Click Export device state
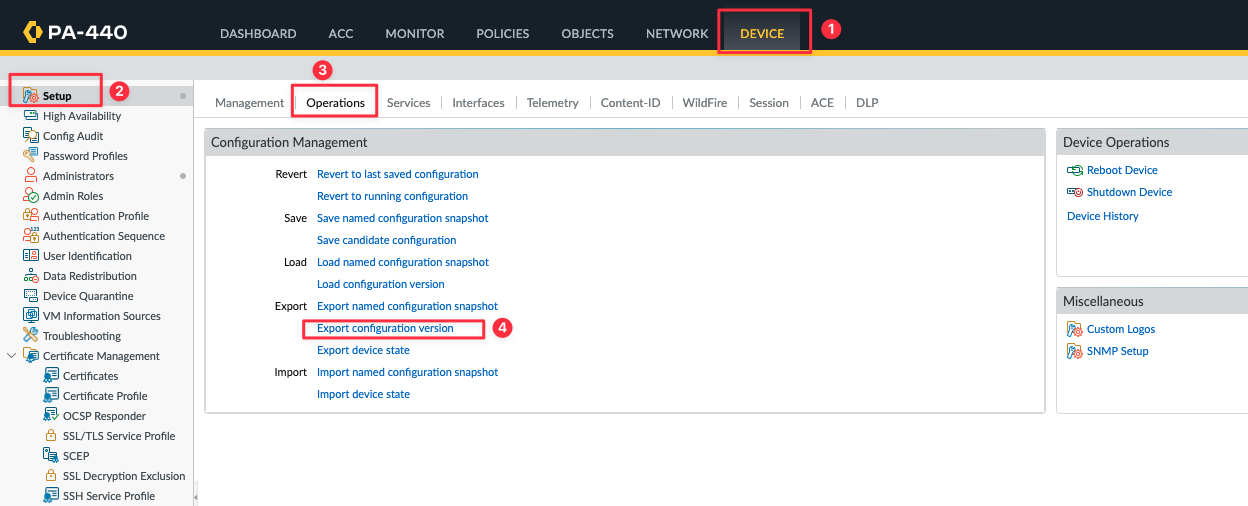Image resolution: width=1248 pixels, height=506 pixels. 363,350
